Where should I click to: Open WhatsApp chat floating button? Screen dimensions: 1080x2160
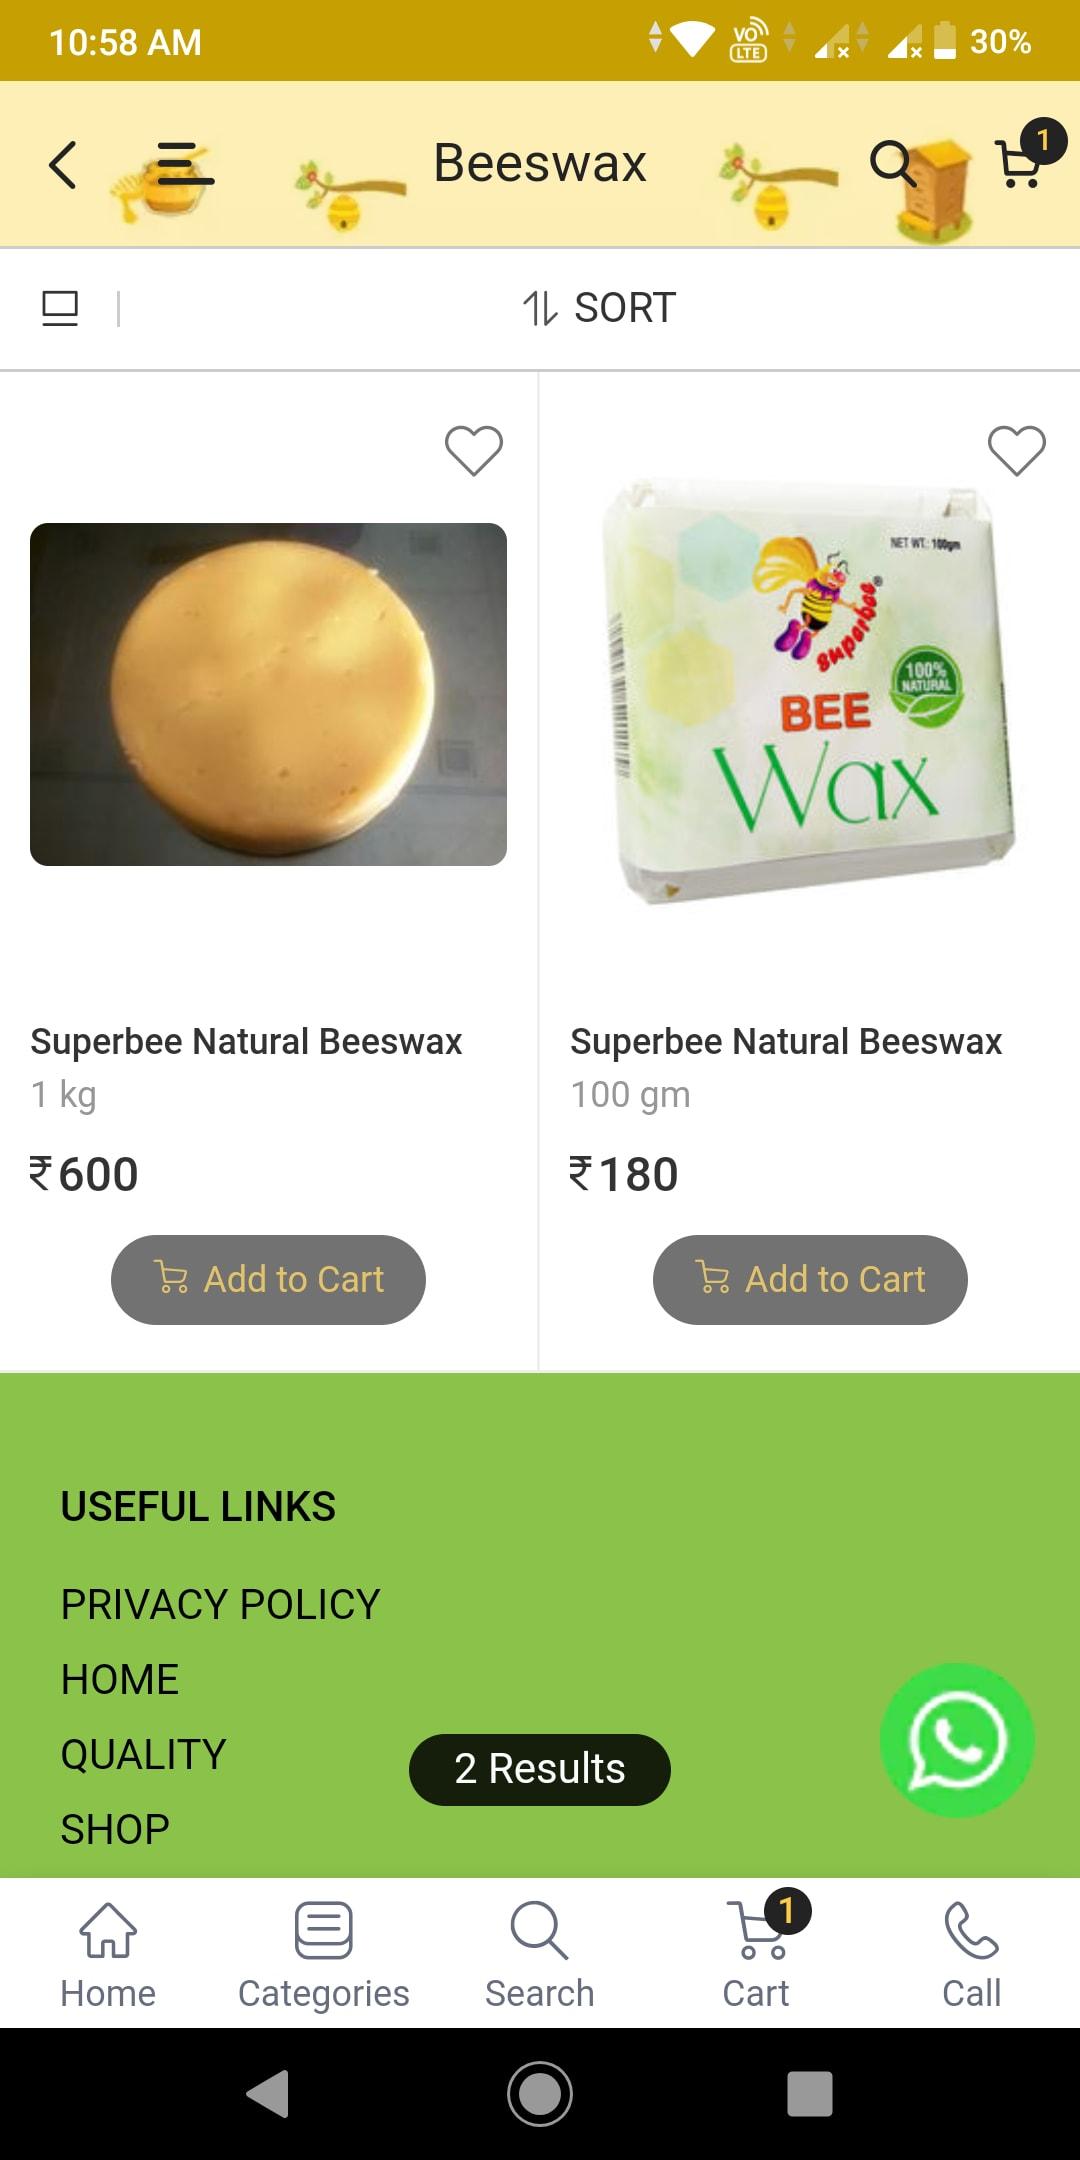point(957,1740)
